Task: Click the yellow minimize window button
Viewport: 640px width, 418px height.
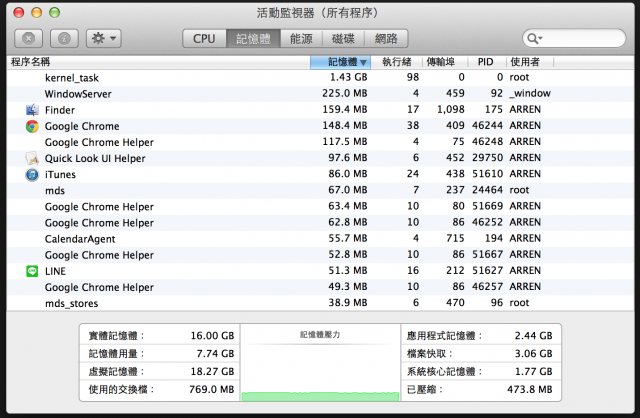Action: (x=37, y=13)
